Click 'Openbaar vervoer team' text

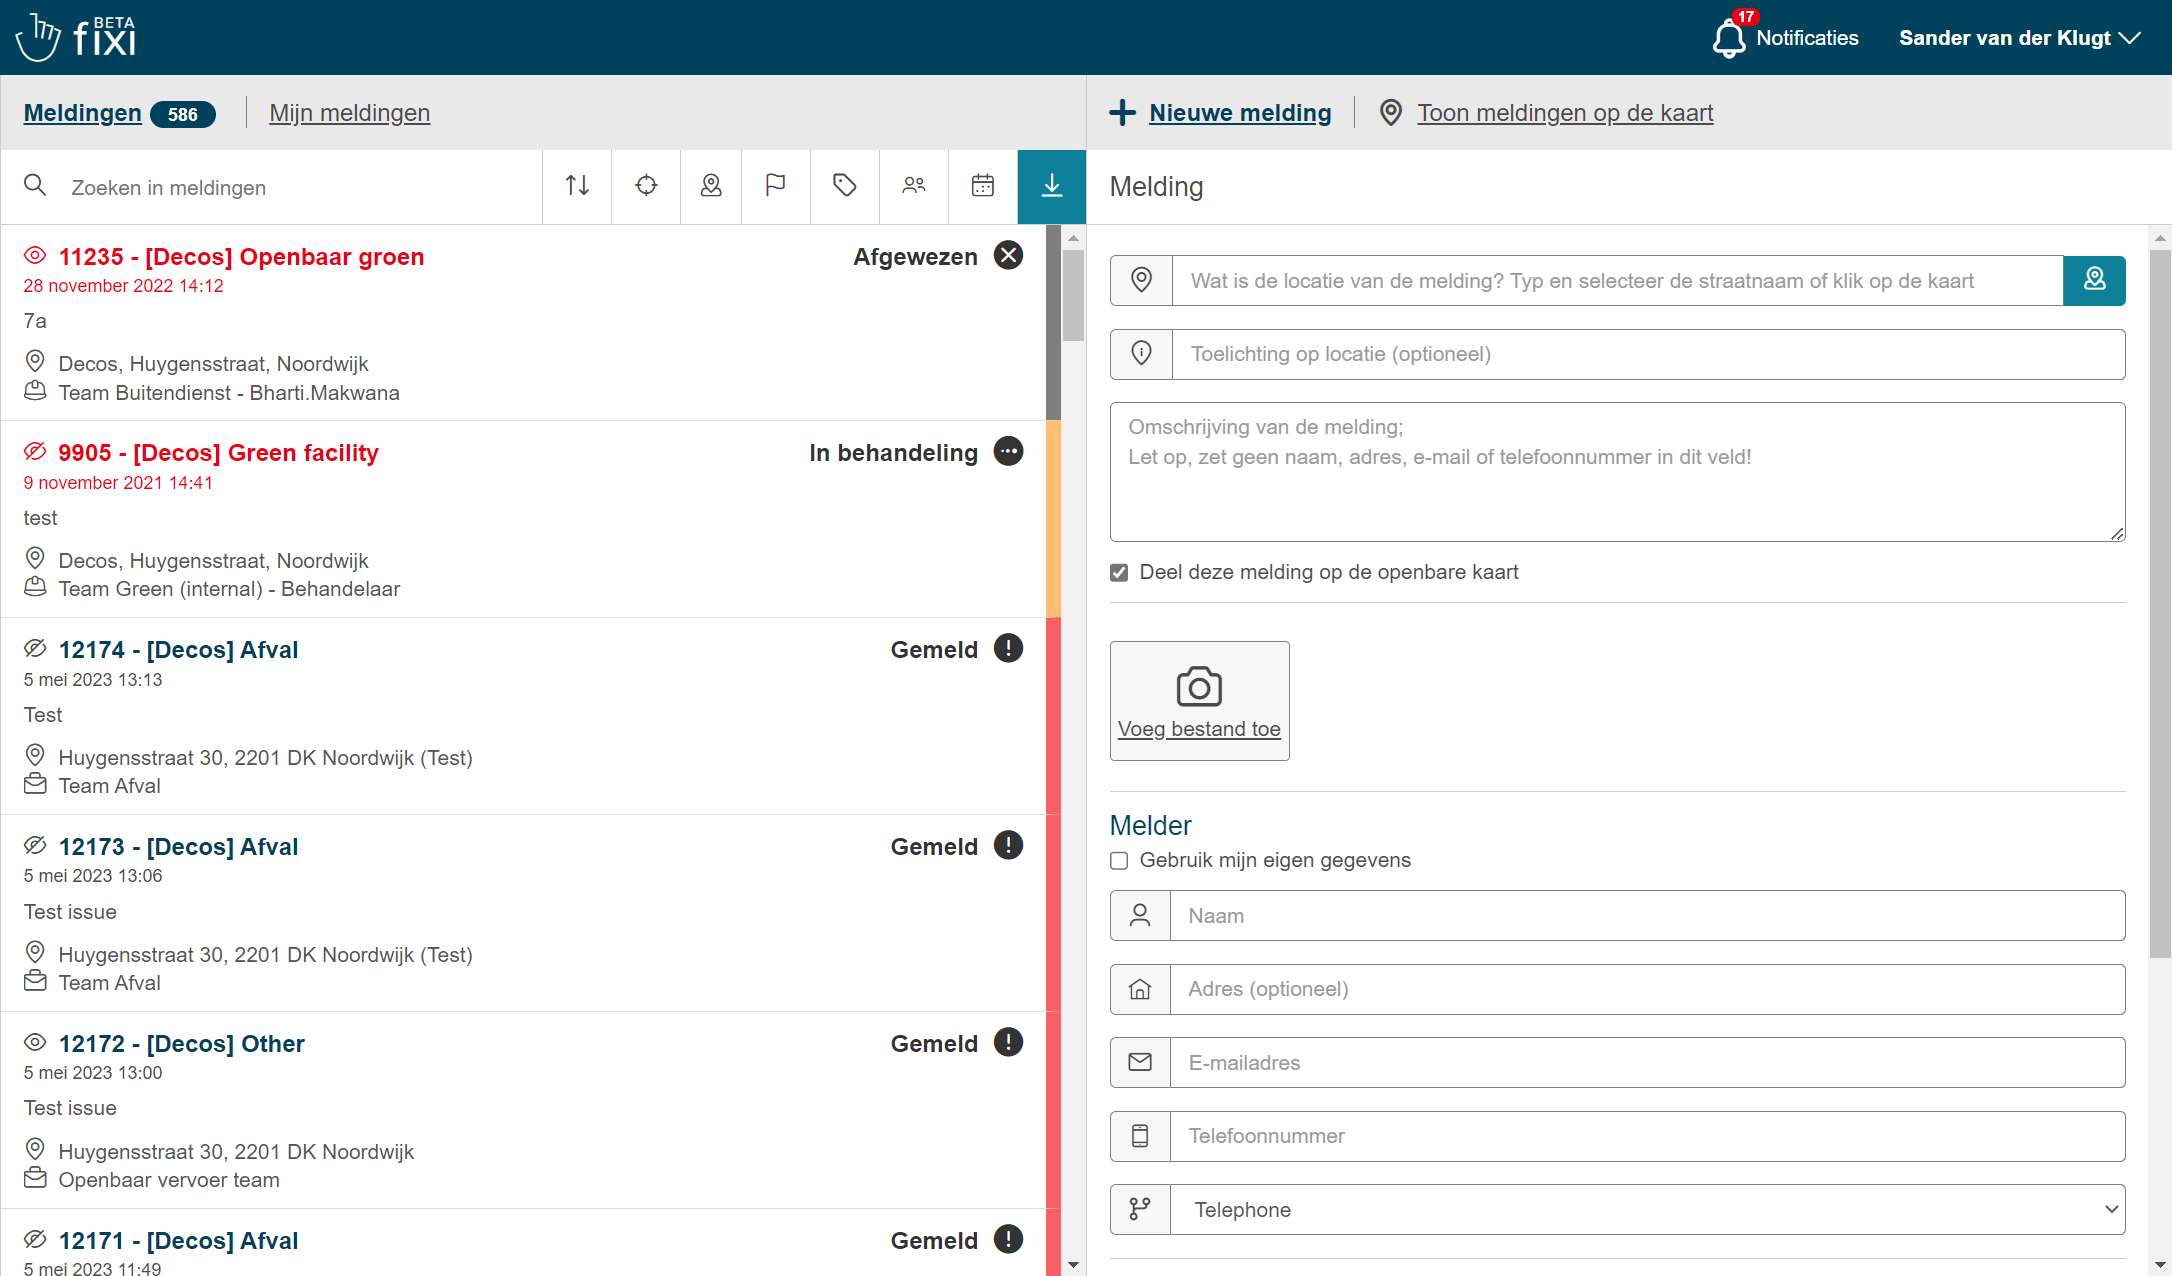click(x=169, y=1180)
